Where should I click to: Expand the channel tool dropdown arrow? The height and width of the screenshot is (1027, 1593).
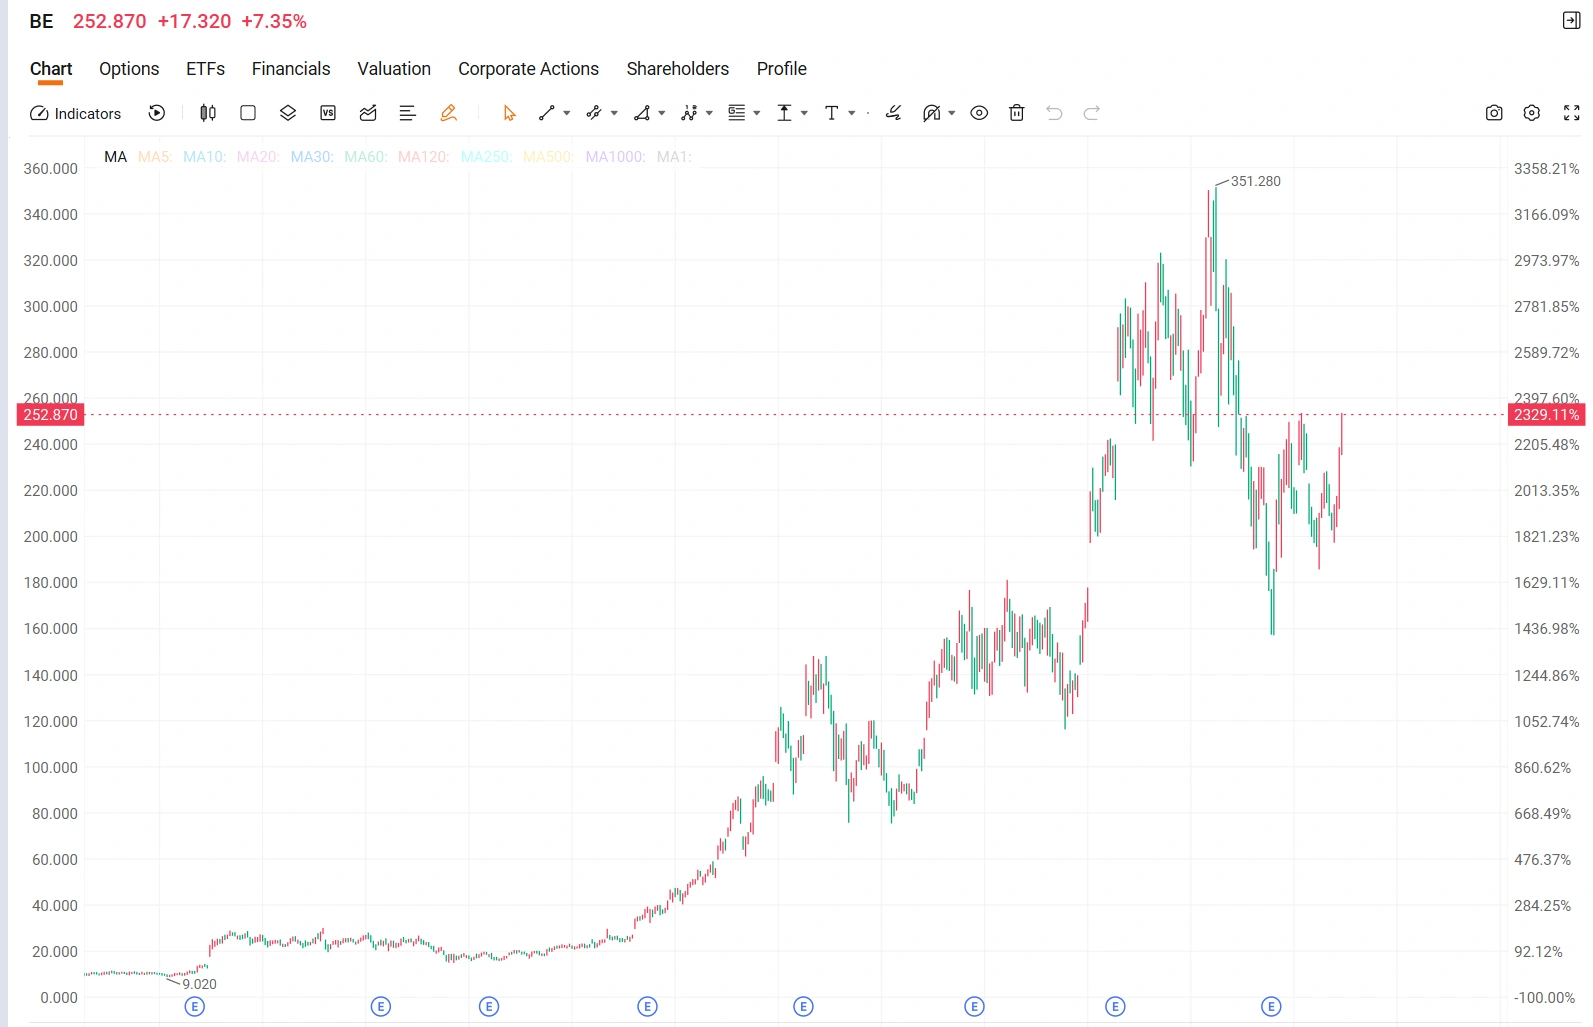tap(614, 113)
